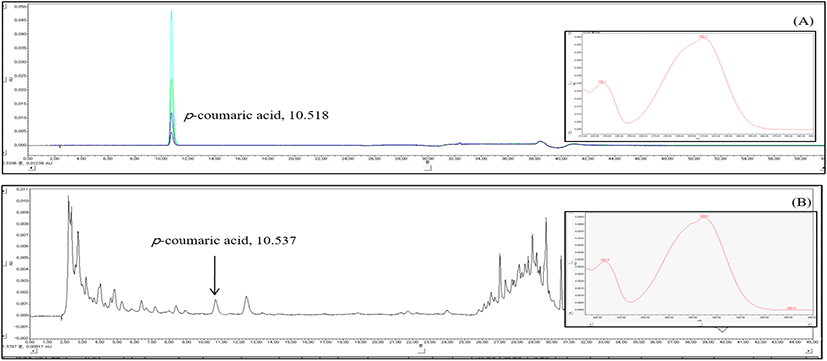The width and height of the screenshot is (827, 361).
Task: Click the cursor readout 0.01239 AU in A
Action: click(39, 164)
